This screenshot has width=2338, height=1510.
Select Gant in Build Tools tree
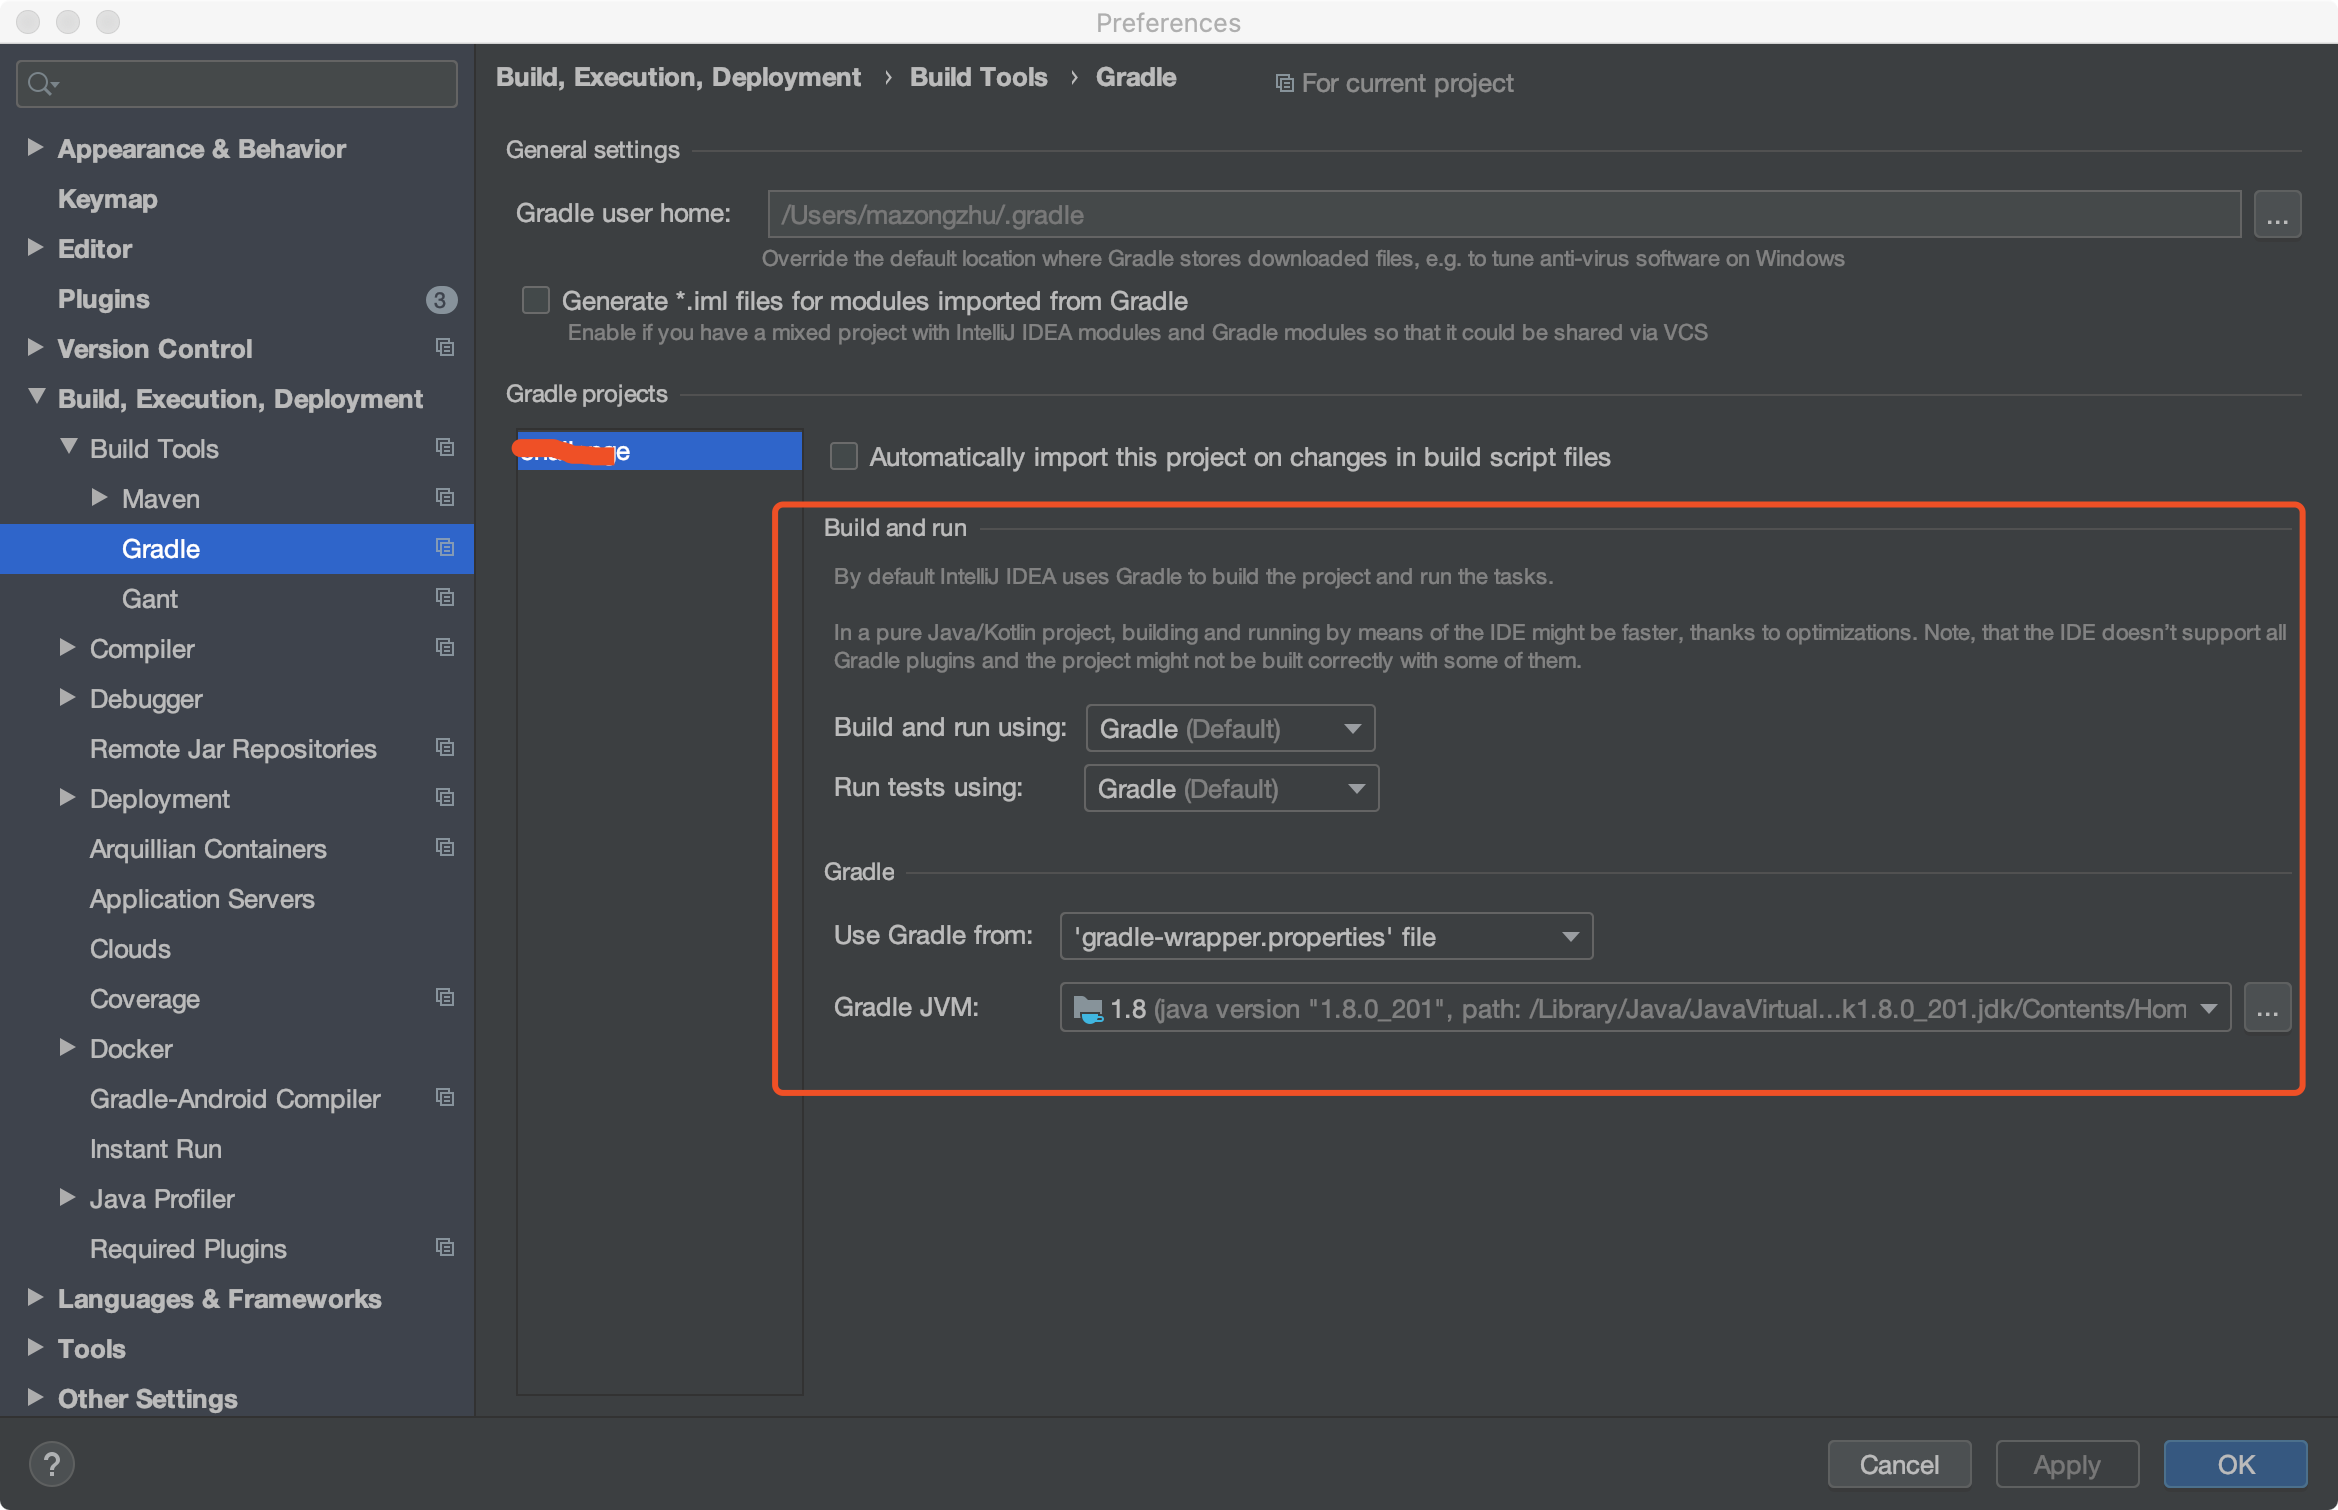tap(150, 599)
